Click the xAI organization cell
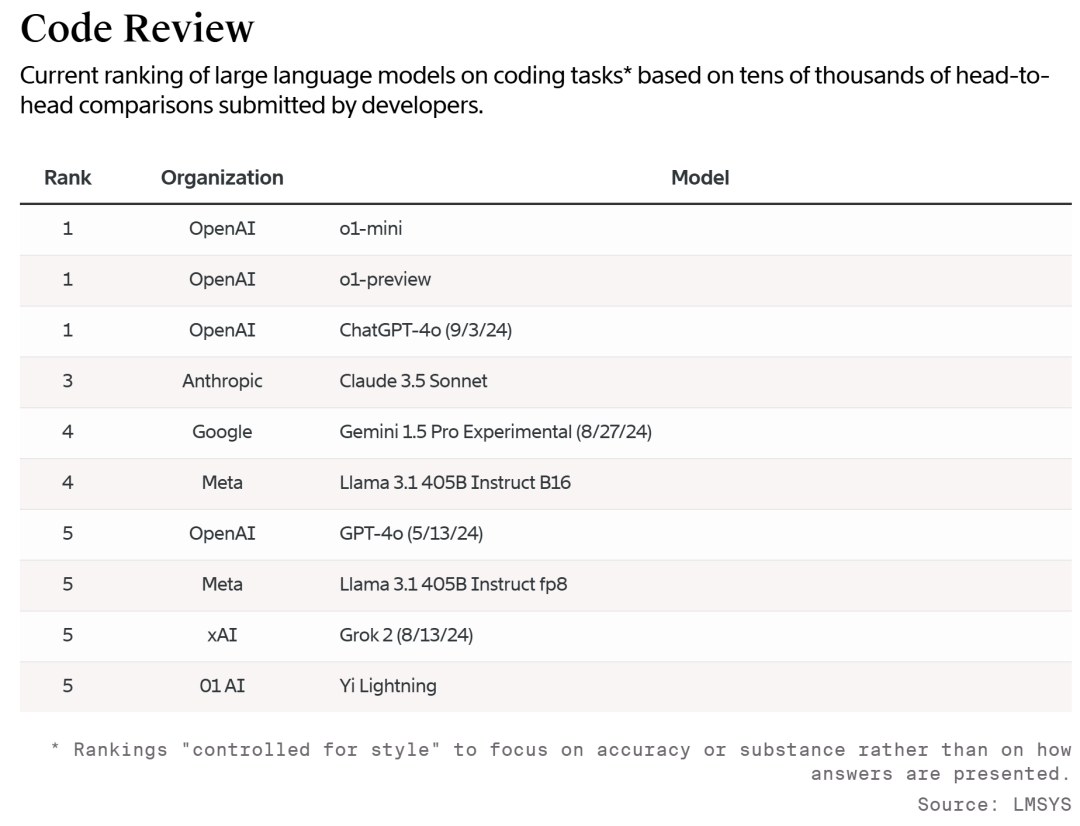This screenshot has width=1080, height=826. 222,635
